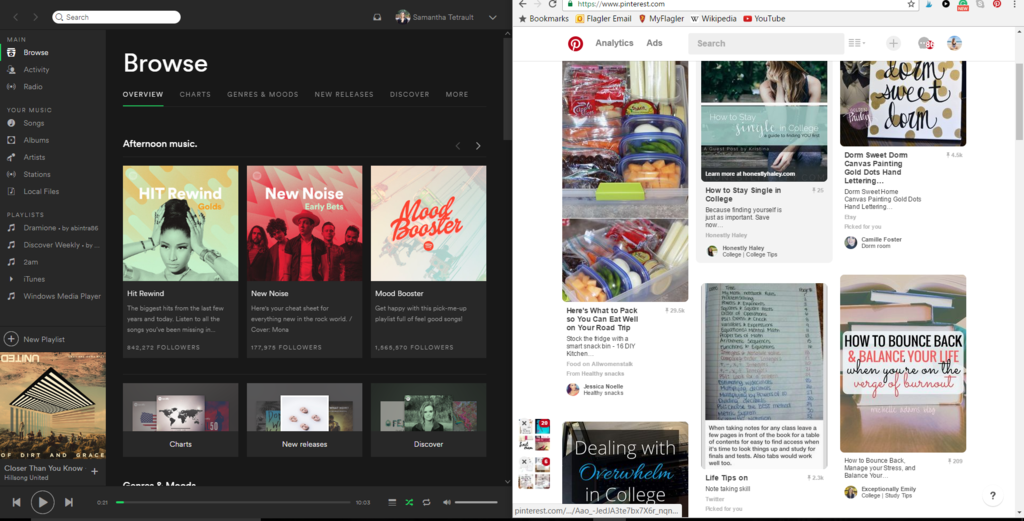Click Pinterest add pin plus button
This screenshot has width=1024, height=521.
[x=893, y=43]
